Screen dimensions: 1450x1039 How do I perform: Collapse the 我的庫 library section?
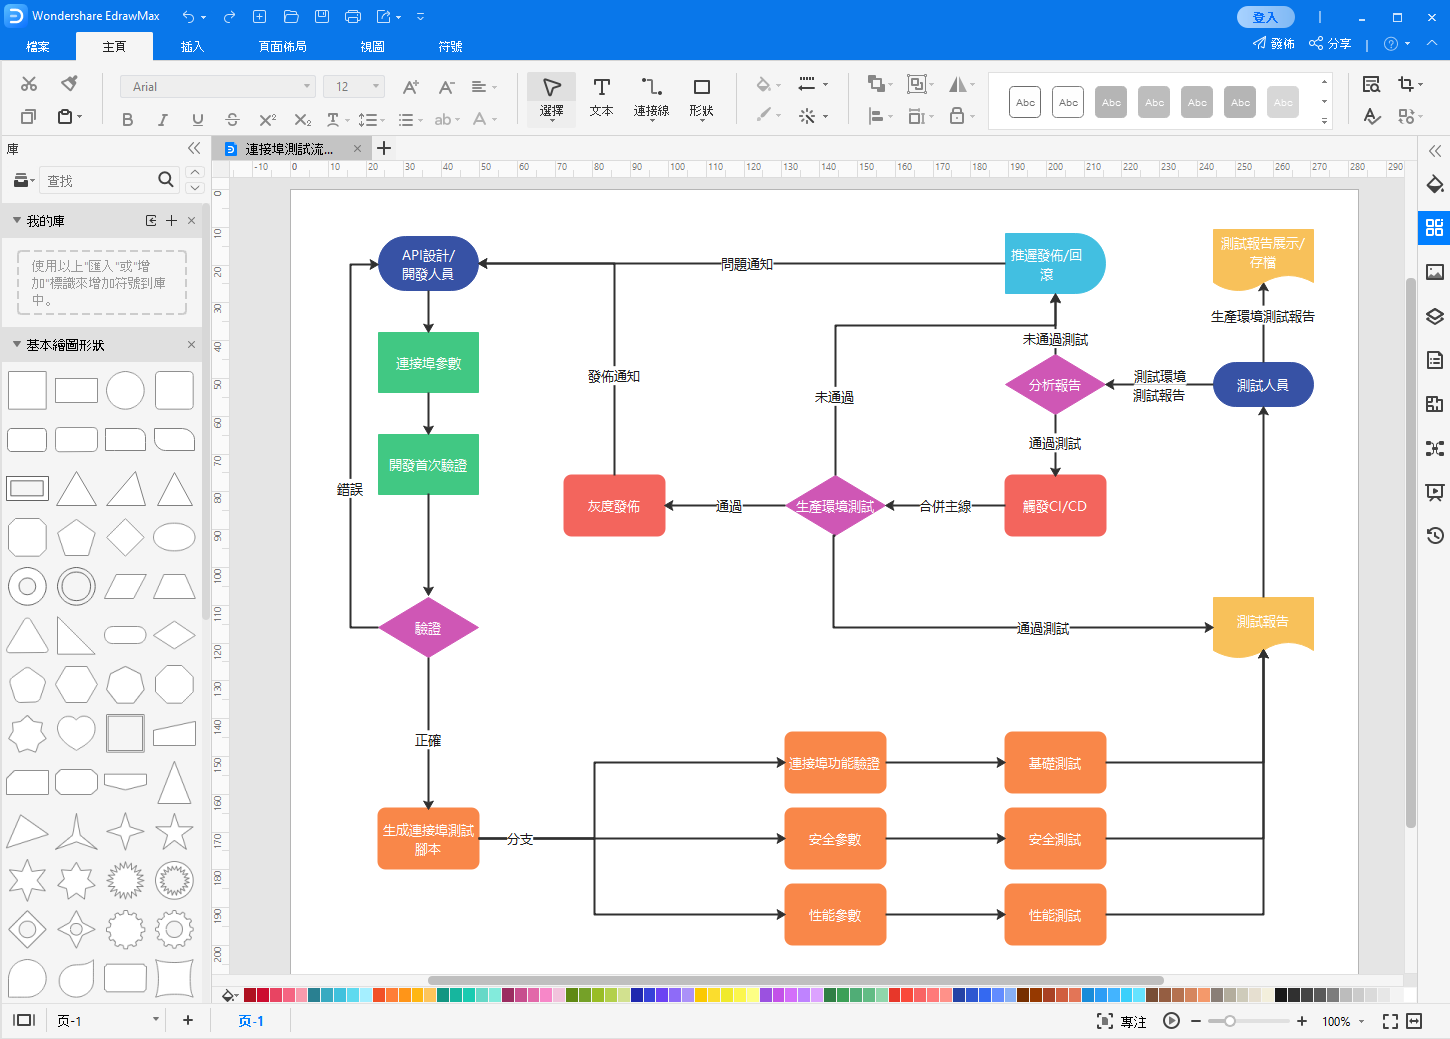(x=17, y=220)
